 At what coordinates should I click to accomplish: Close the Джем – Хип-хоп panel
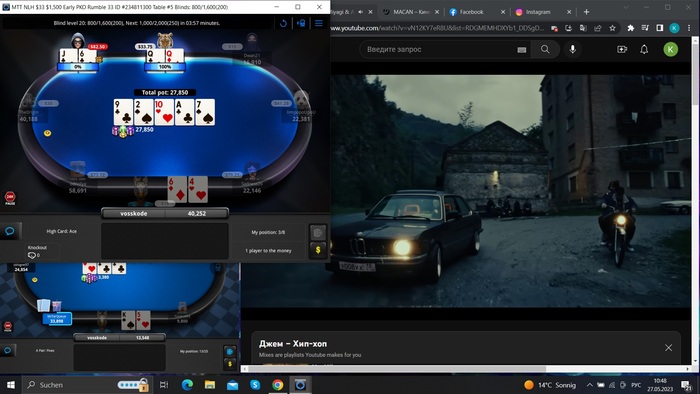point(668,348)
